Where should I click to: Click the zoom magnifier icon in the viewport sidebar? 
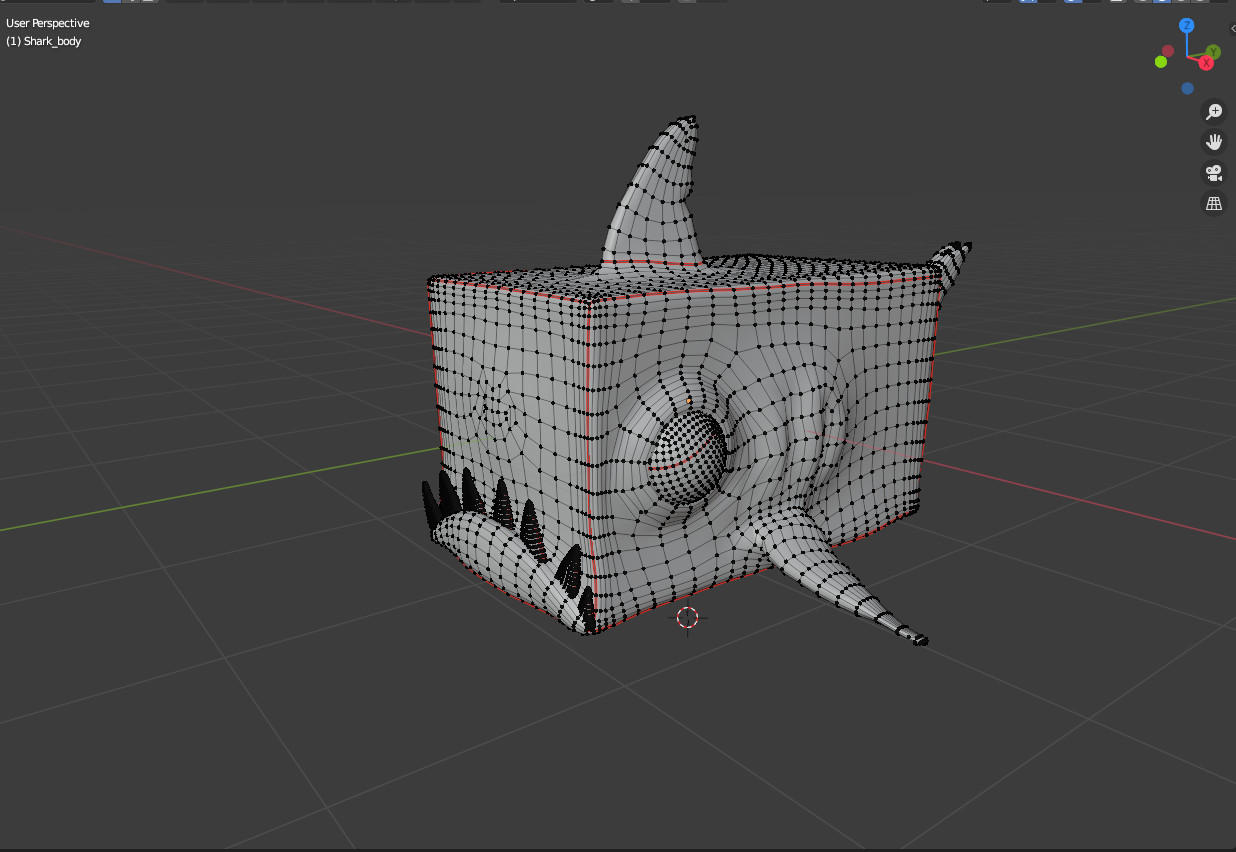pos(1213,111)
